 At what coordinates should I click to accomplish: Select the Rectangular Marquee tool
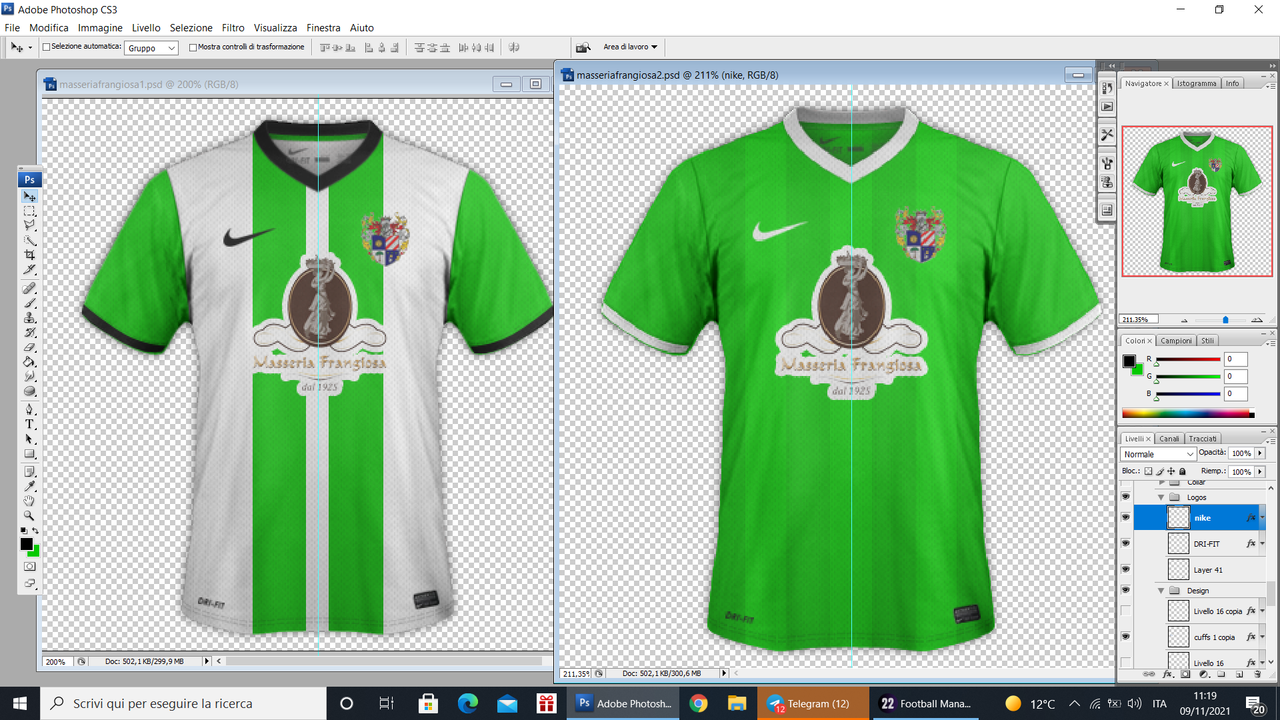tap(29, 212)
